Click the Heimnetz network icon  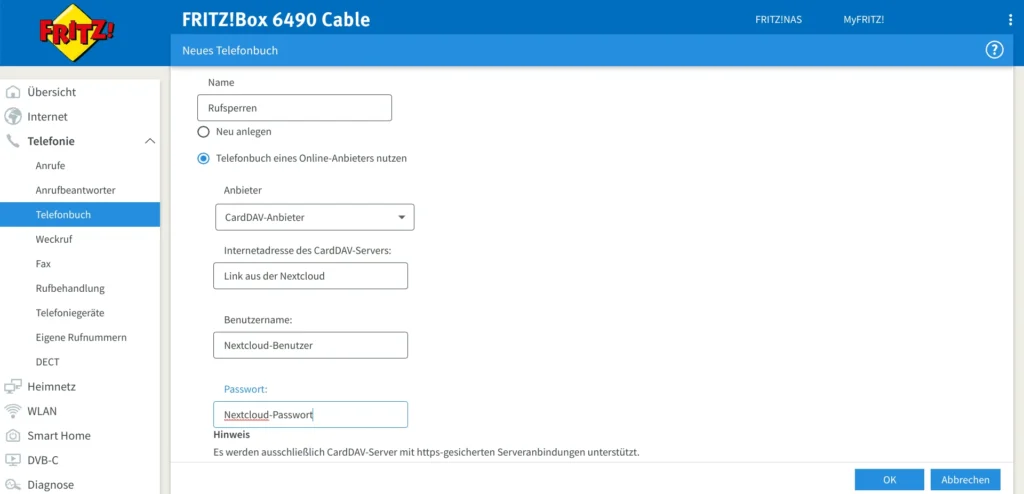click(x=13, y=387)
